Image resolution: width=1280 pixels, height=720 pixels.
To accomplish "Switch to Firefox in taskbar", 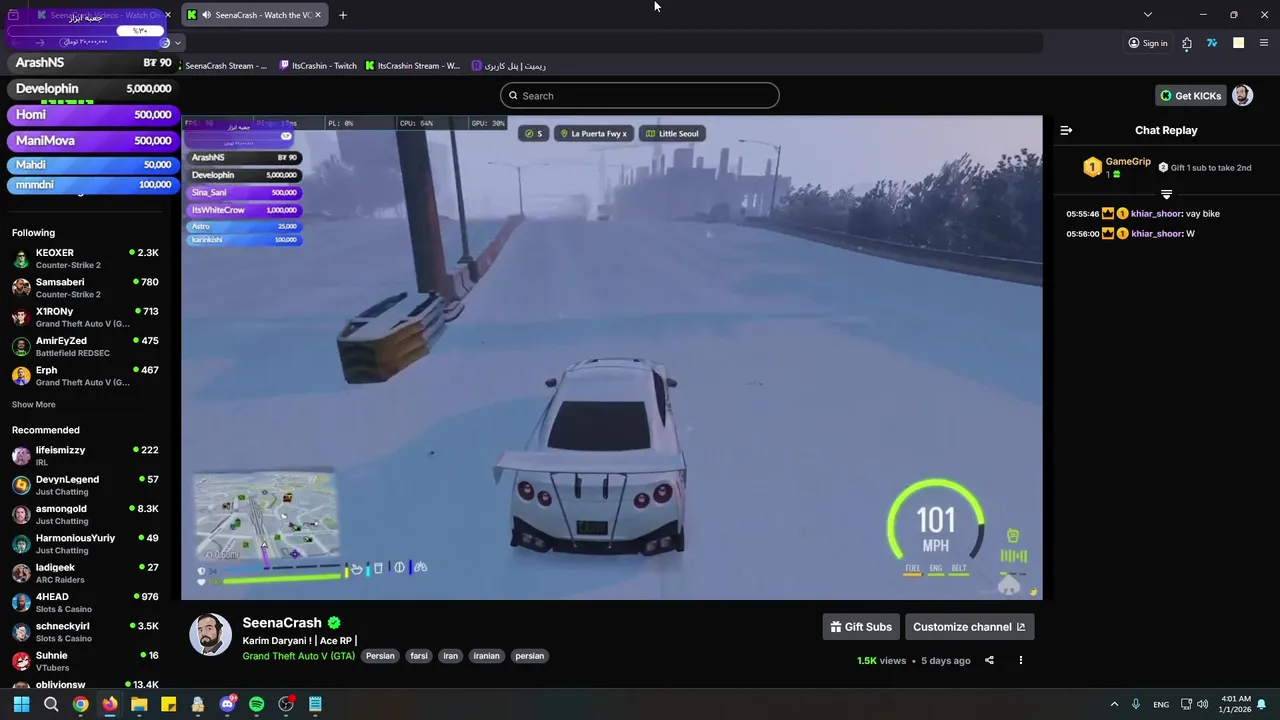I will [x=110, y=704].
